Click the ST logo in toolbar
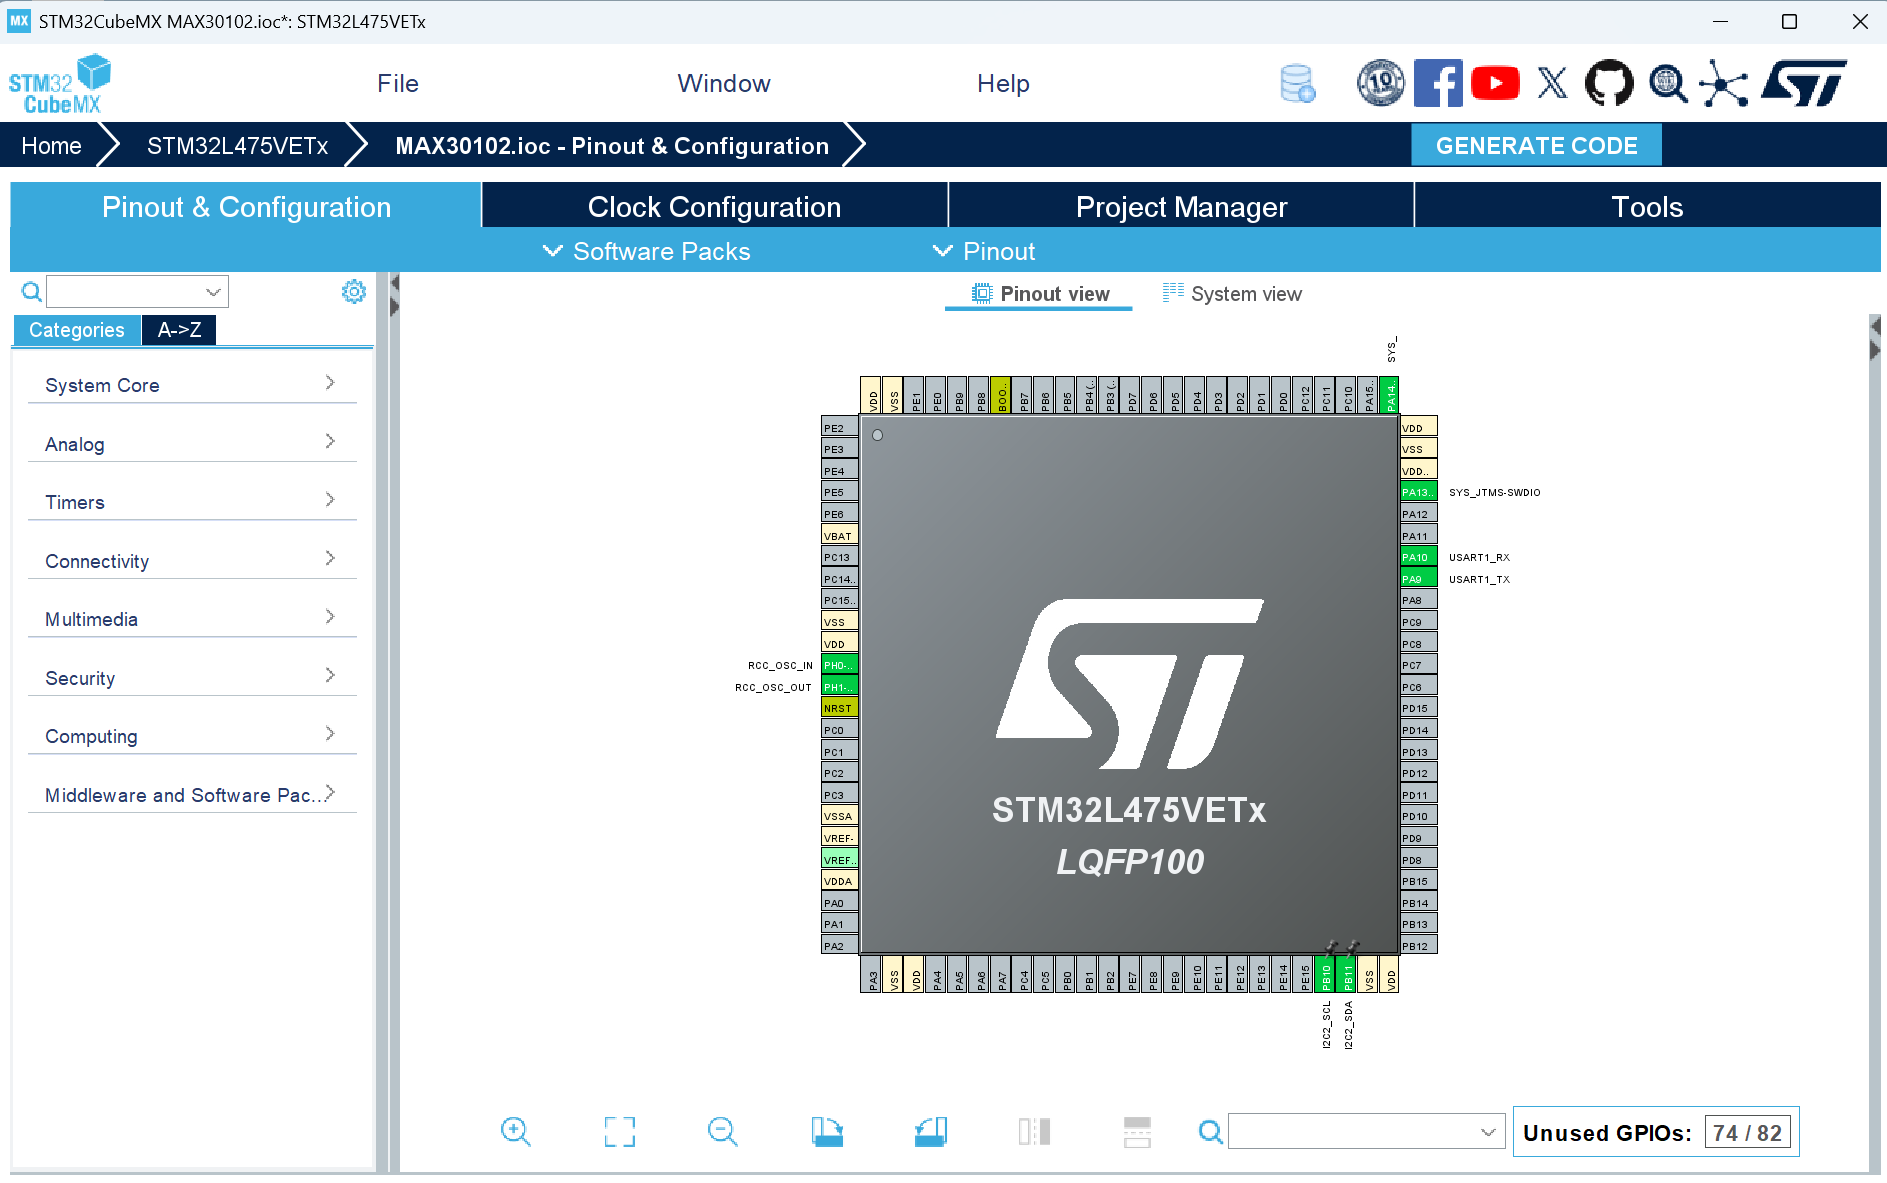The image size is (1887, 1183). tap(1805, 83)
